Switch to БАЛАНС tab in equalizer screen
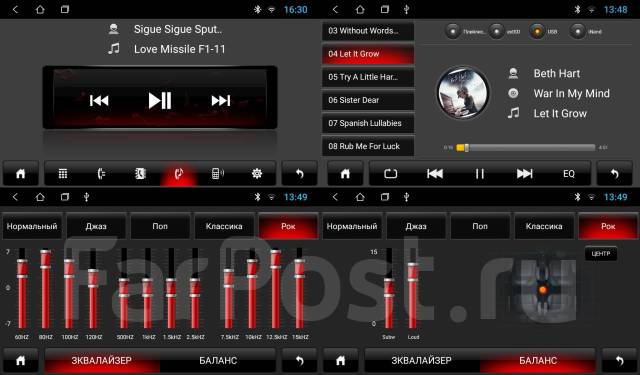Viewport: 640px width, 375px height. tap(218, 360)
